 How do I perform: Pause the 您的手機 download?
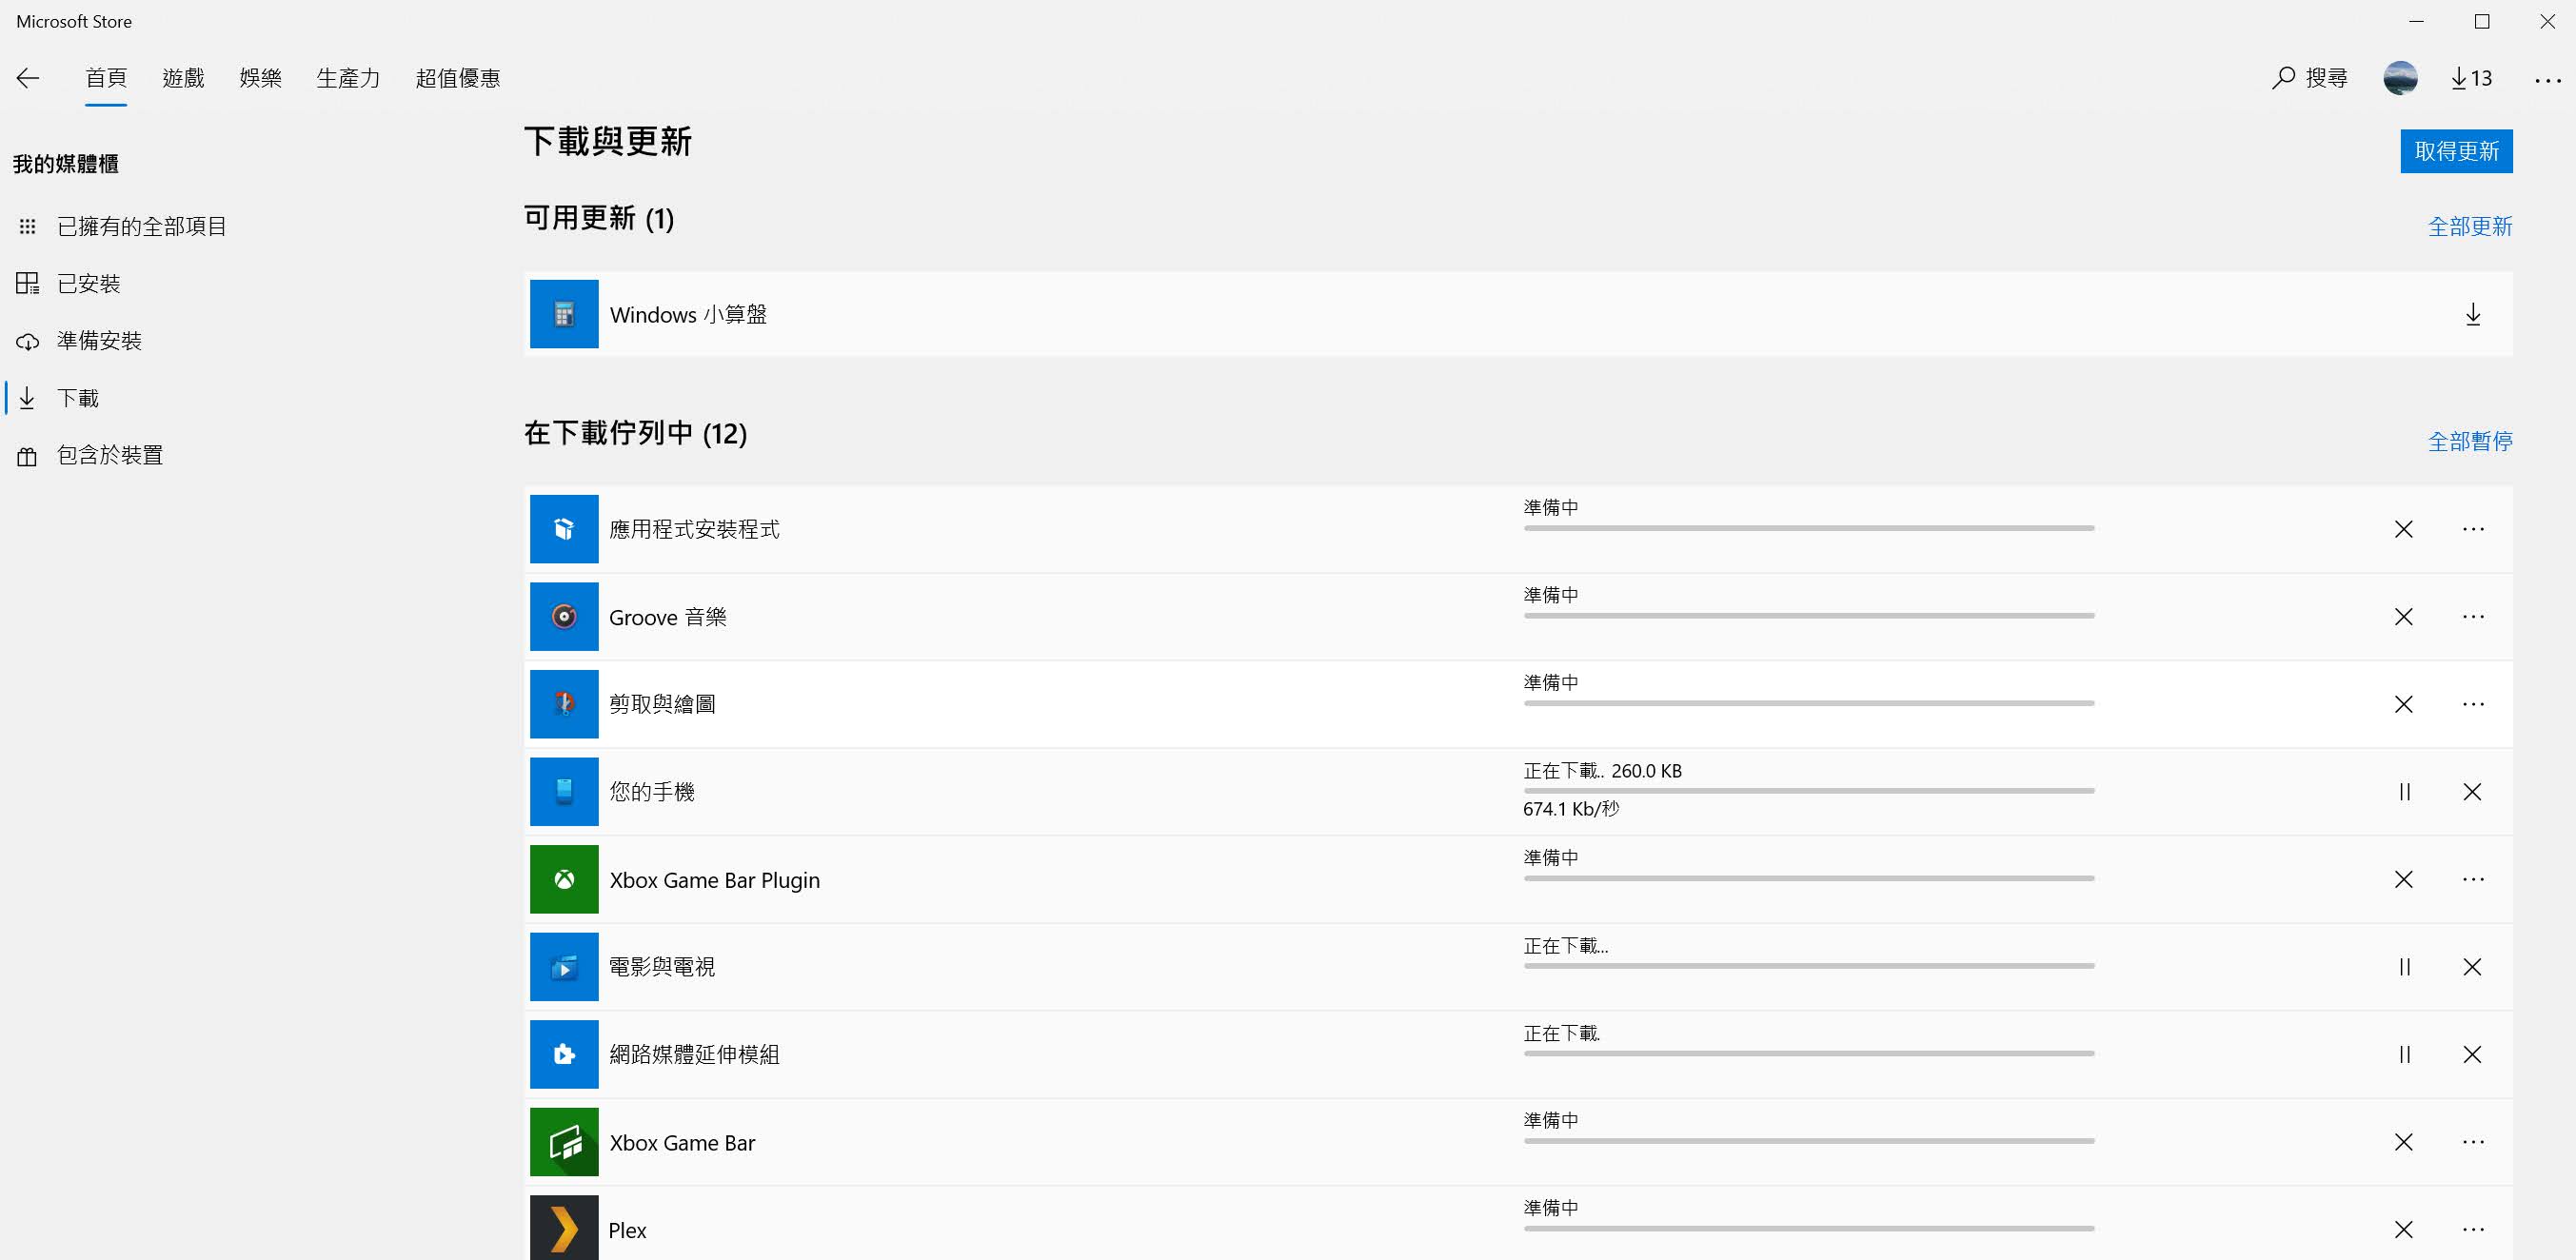[2404, 792]
